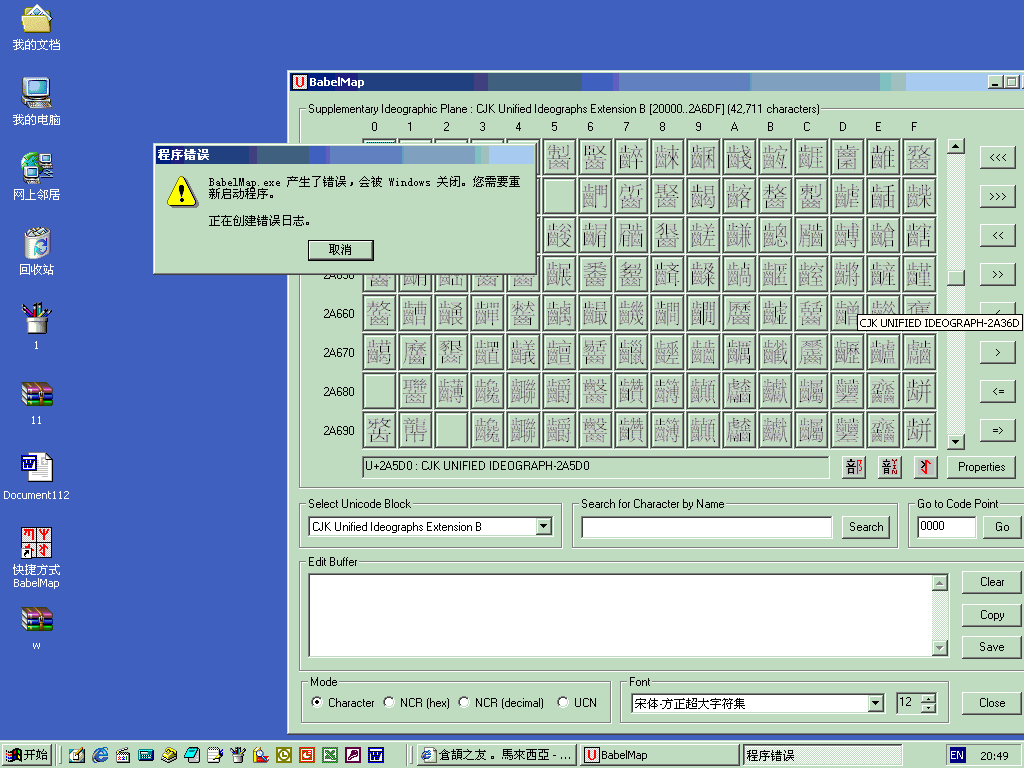Select the Document112 Word file icon
This screenshot has height=768, width=1024.
pos(37,468)
